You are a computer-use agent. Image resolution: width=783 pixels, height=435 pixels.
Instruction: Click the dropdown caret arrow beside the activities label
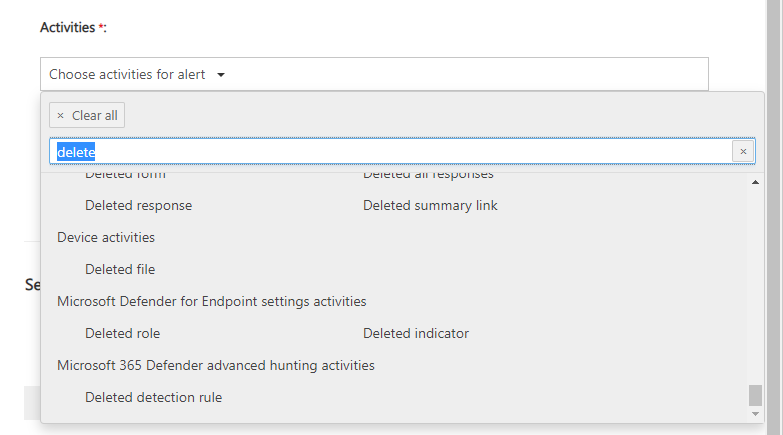[x=221, y=75]
